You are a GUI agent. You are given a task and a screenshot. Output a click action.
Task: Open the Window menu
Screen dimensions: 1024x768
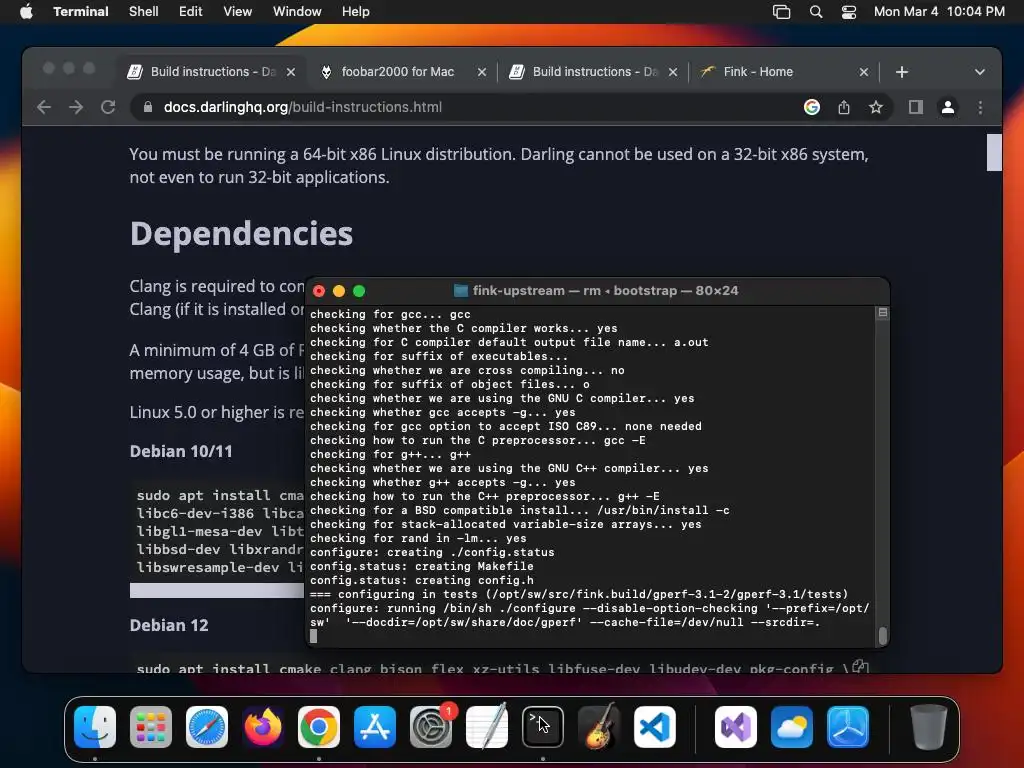pos(297,12)
